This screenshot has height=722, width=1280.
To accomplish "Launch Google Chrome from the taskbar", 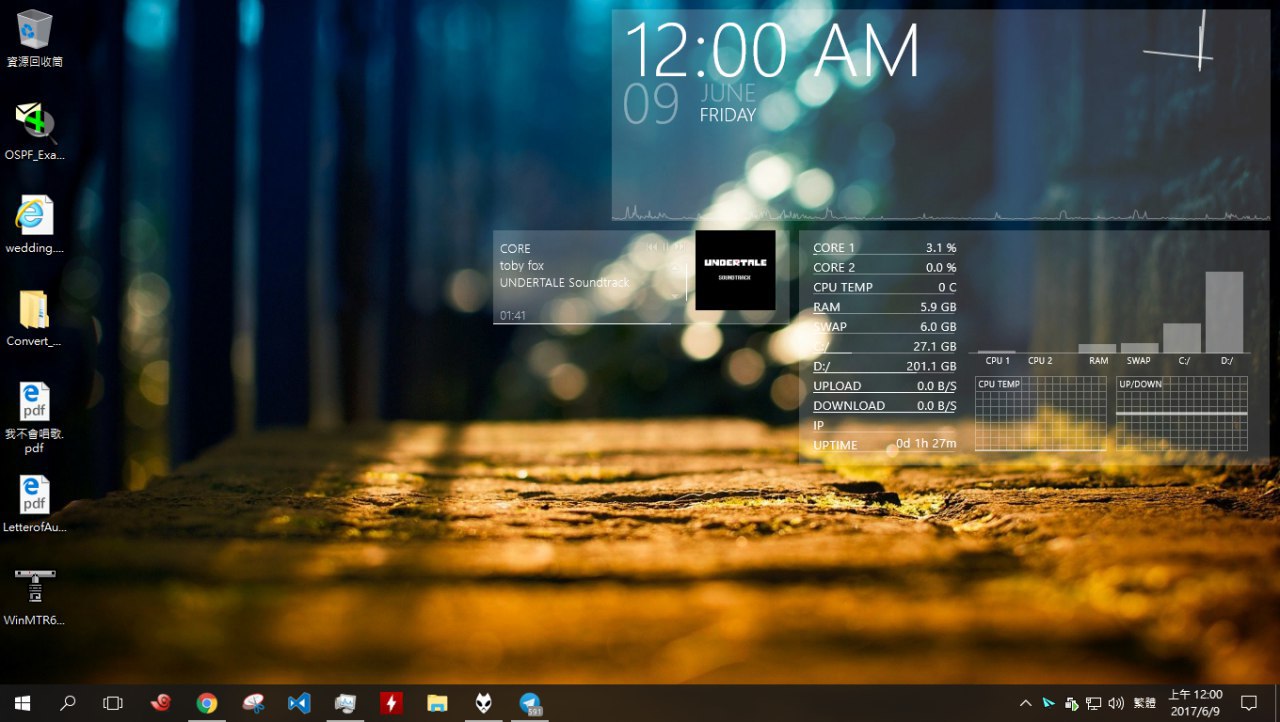I will 207,703.
